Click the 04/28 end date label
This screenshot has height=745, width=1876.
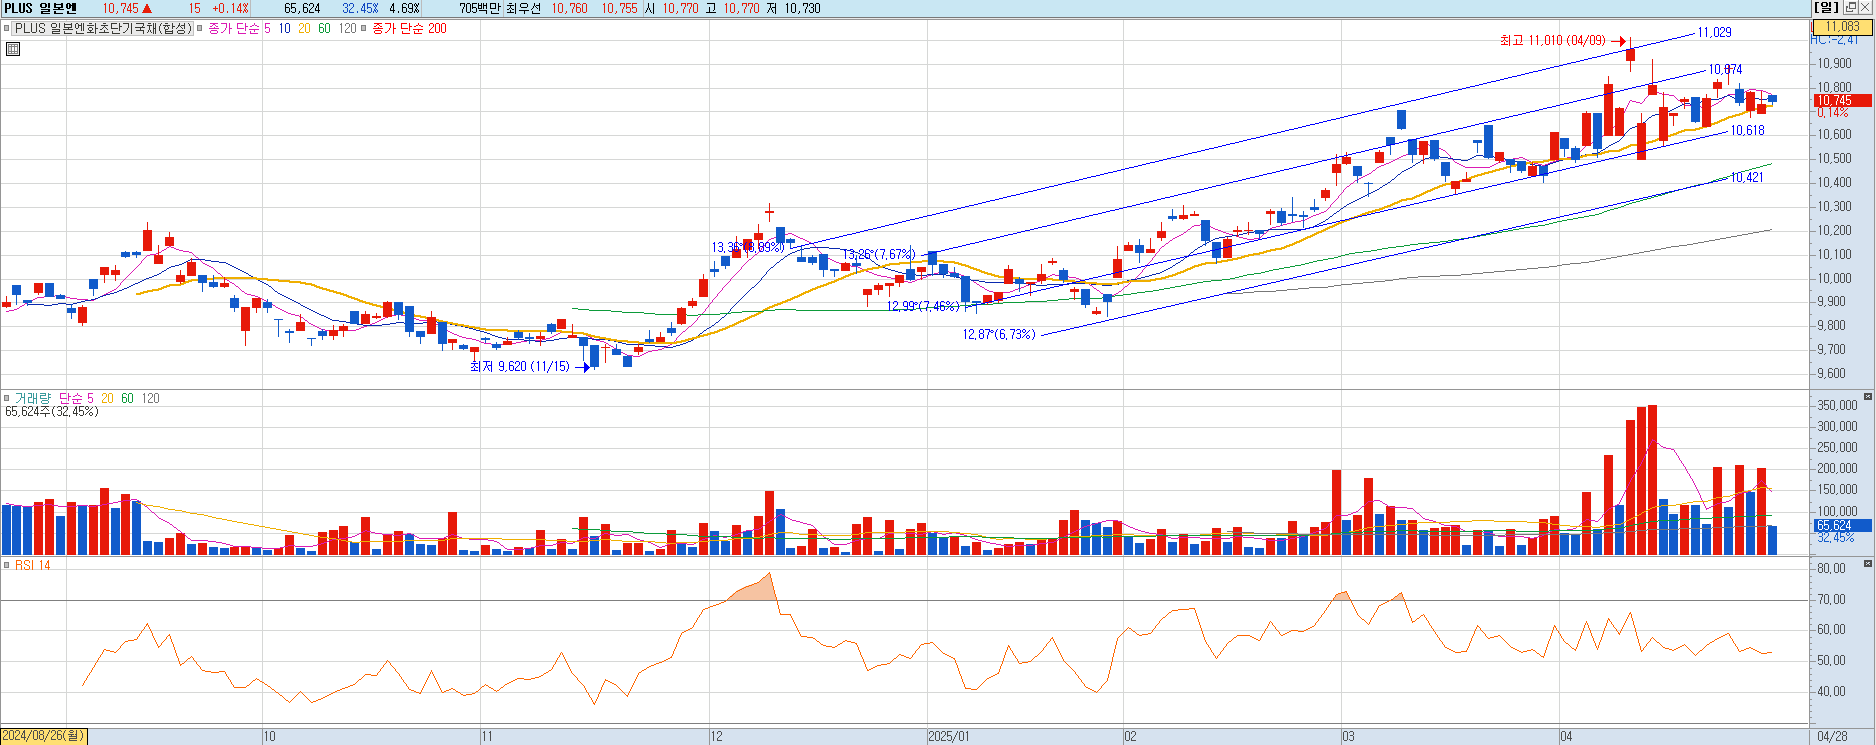point(1832,736)
